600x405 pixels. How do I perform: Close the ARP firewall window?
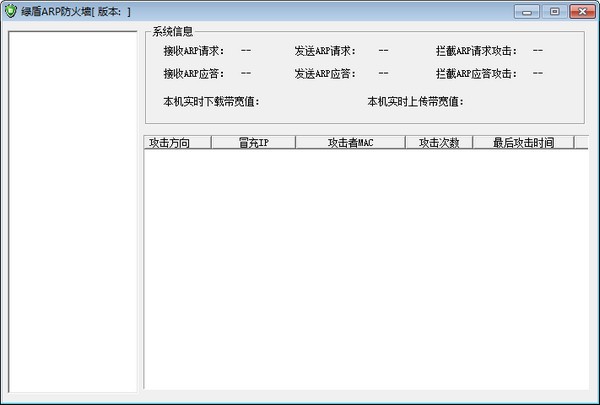point(579,11)
